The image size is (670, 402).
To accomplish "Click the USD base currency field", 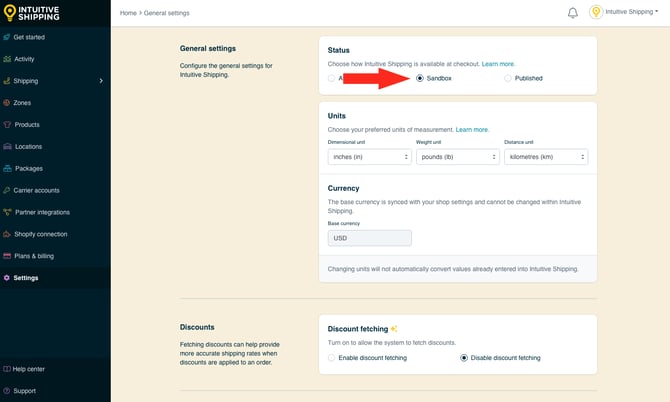I will [370, 238].
